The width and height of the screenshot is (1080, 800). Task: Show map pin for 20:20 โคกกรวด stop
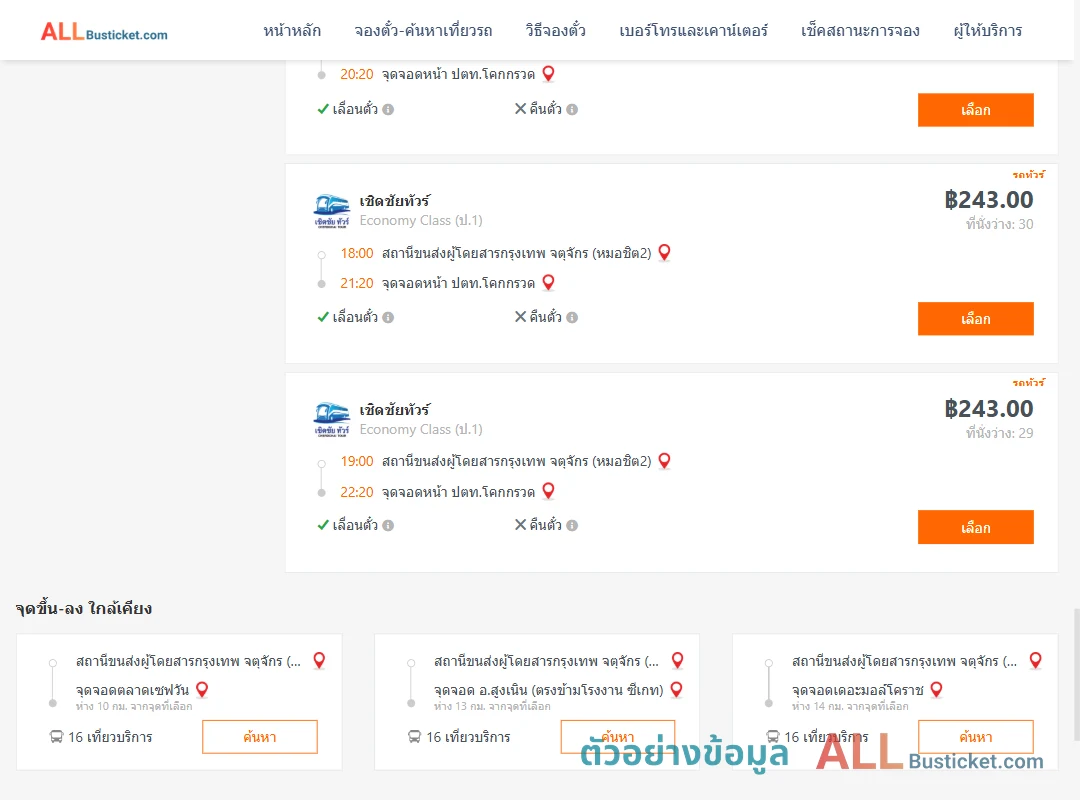(548, 74)
